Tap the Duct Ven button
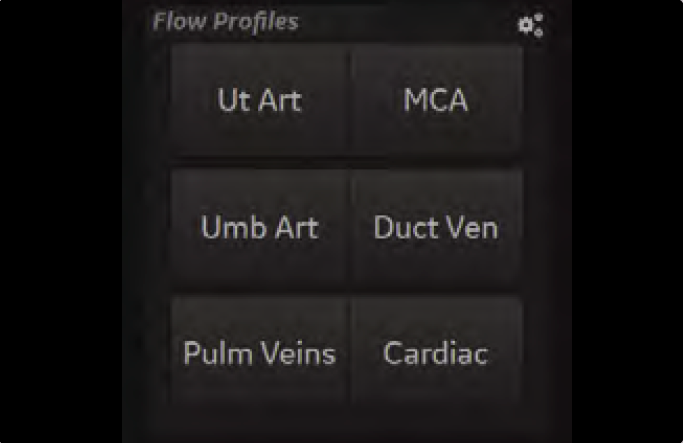This screenshot has width=683, height=443. click(436, 227)
